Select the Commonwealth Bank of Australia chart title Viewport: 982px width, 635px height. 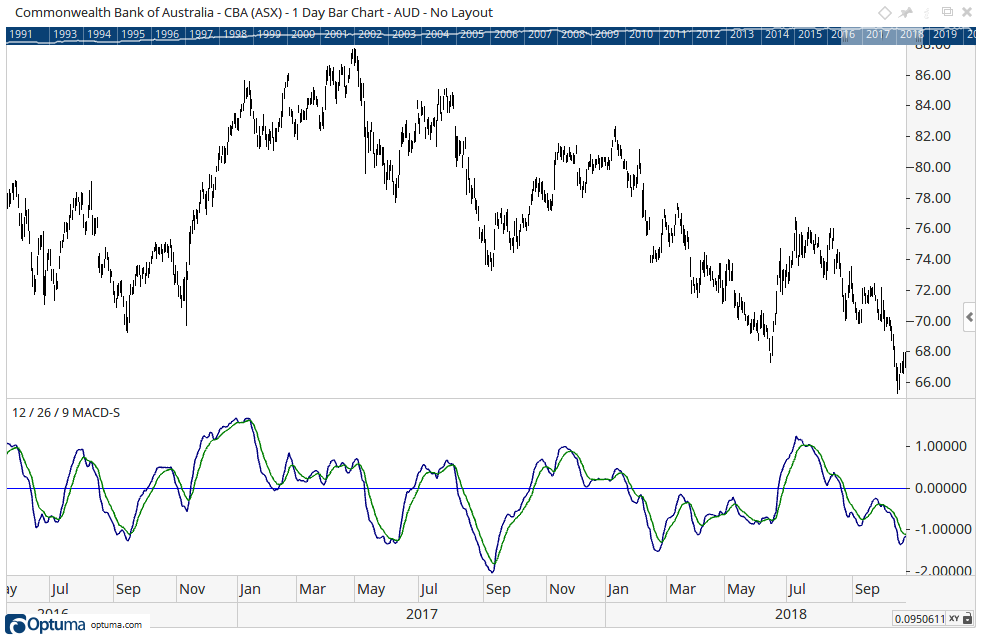254,13
